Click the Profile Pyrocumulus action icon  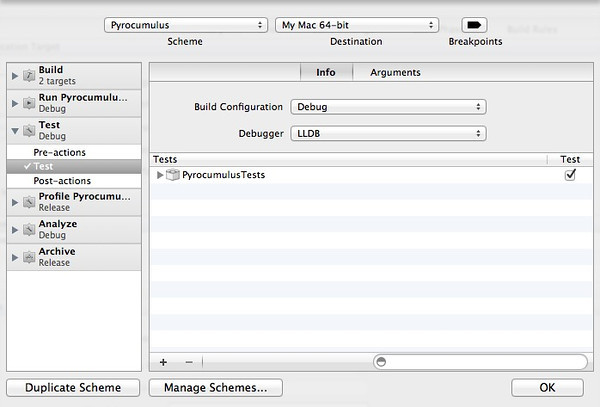pyautogui.click(x=29, y=202)
